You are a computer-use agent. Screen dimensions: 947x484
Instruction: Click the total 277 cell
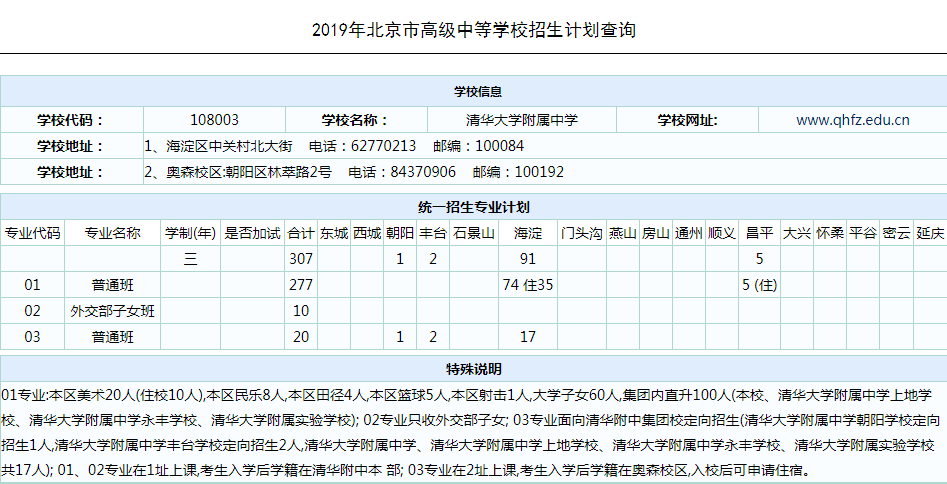pyautogui.click(x=301, y=285)
